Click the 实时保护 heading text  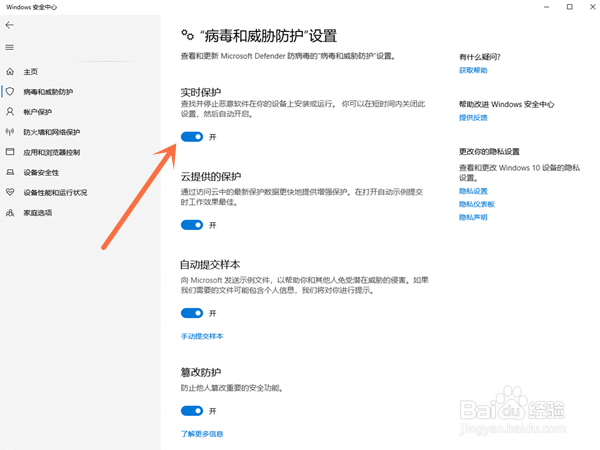click(201, 92)
